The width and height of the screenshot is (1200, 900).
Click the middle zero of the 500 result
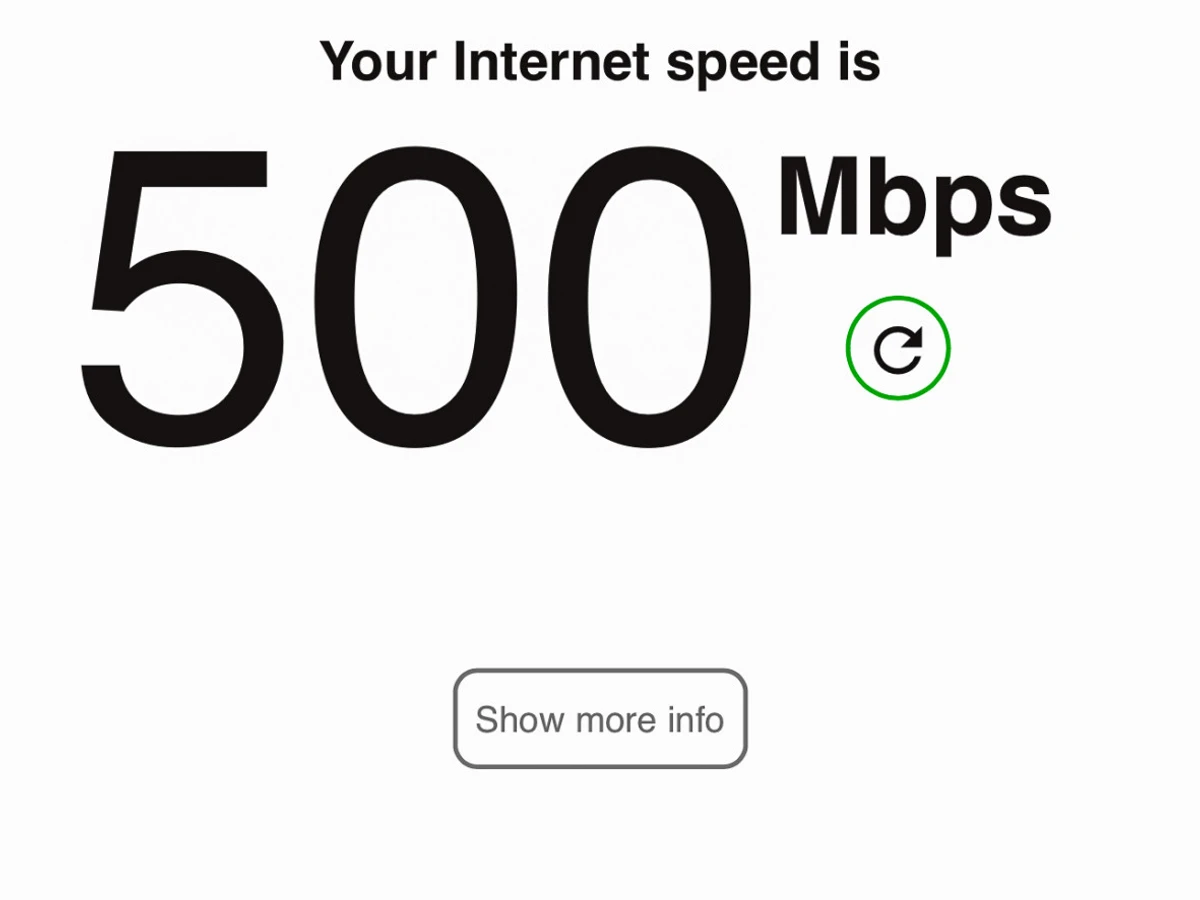tap(416, 296)
